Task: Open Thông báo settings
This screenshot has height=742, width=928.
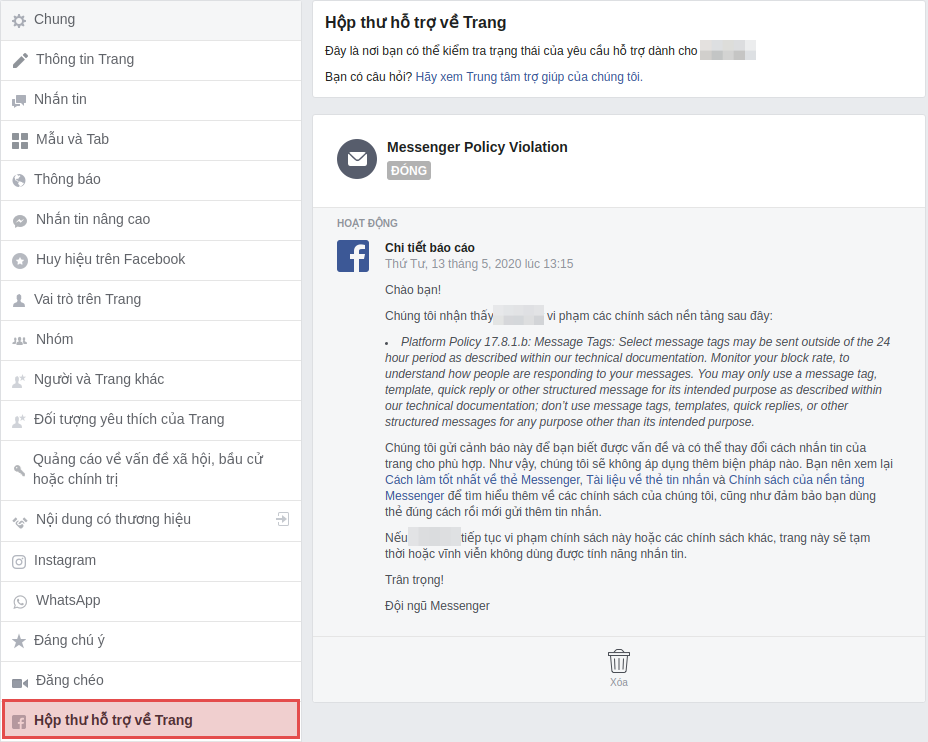Action: pos(151,180)
